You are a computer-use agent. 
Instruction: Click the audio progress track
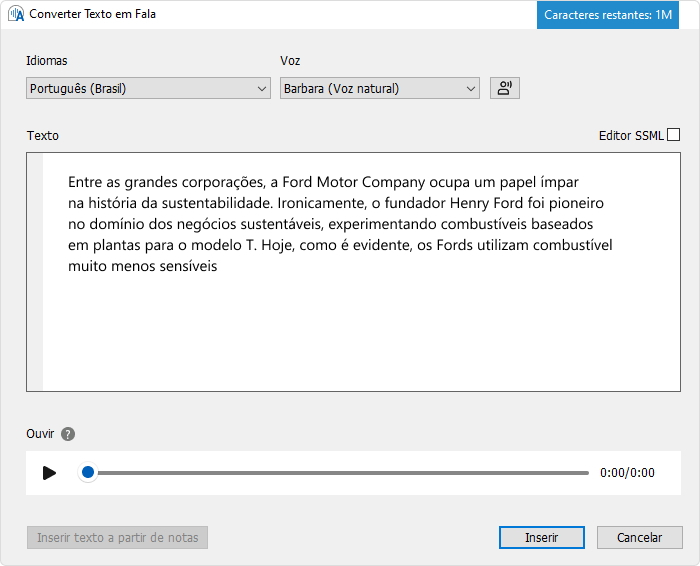[x=343, y=473]
